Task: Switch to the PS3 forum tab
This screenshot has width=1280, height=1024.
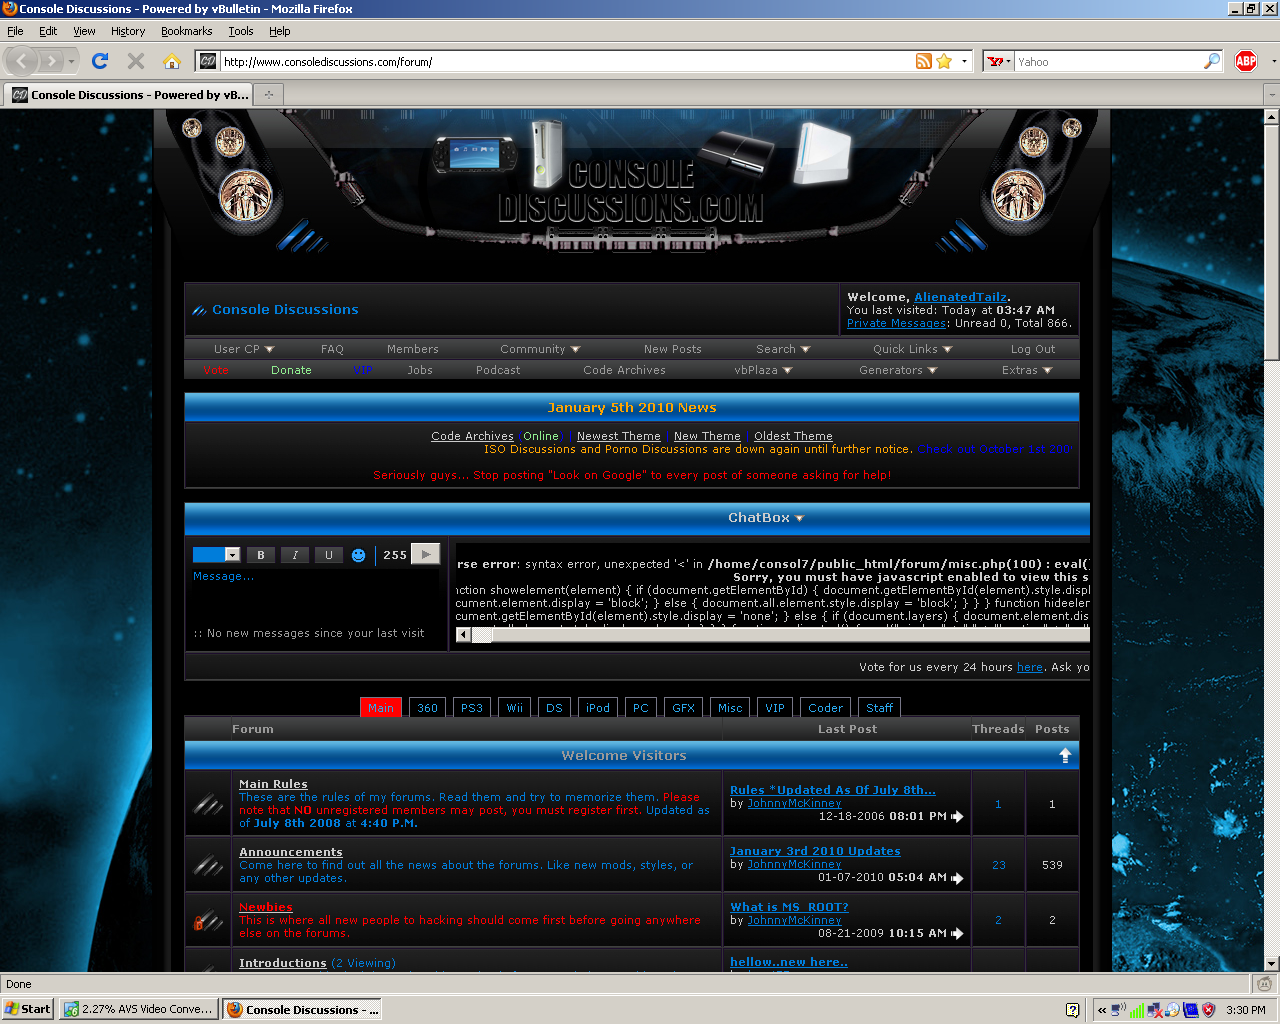Action: click(x=472, y=708)
